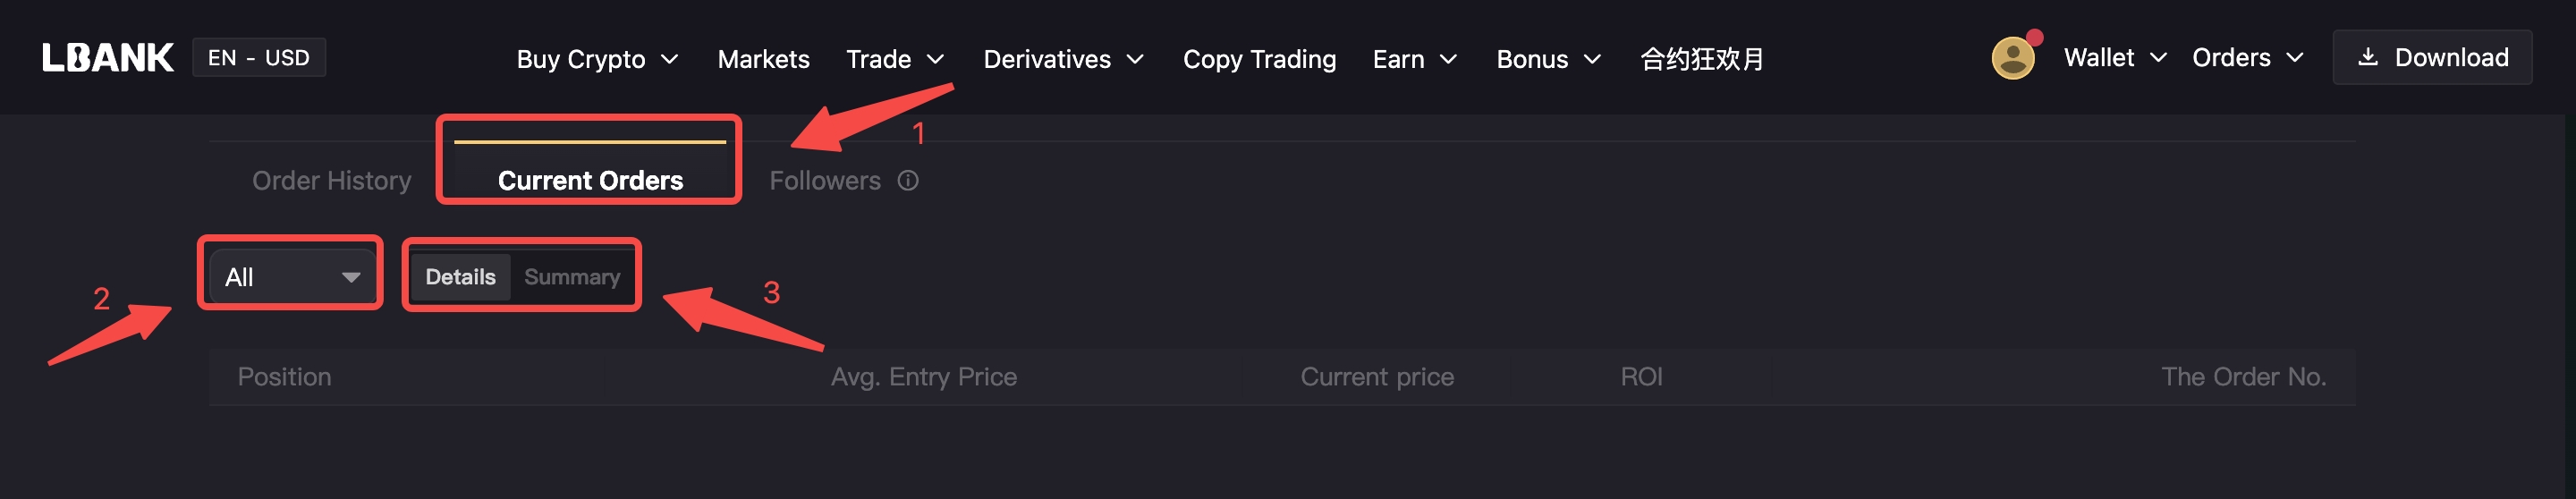This screenshot has height=499, width=2576.
Task: Open the Followers tab
Action: (x=825, y=180)
